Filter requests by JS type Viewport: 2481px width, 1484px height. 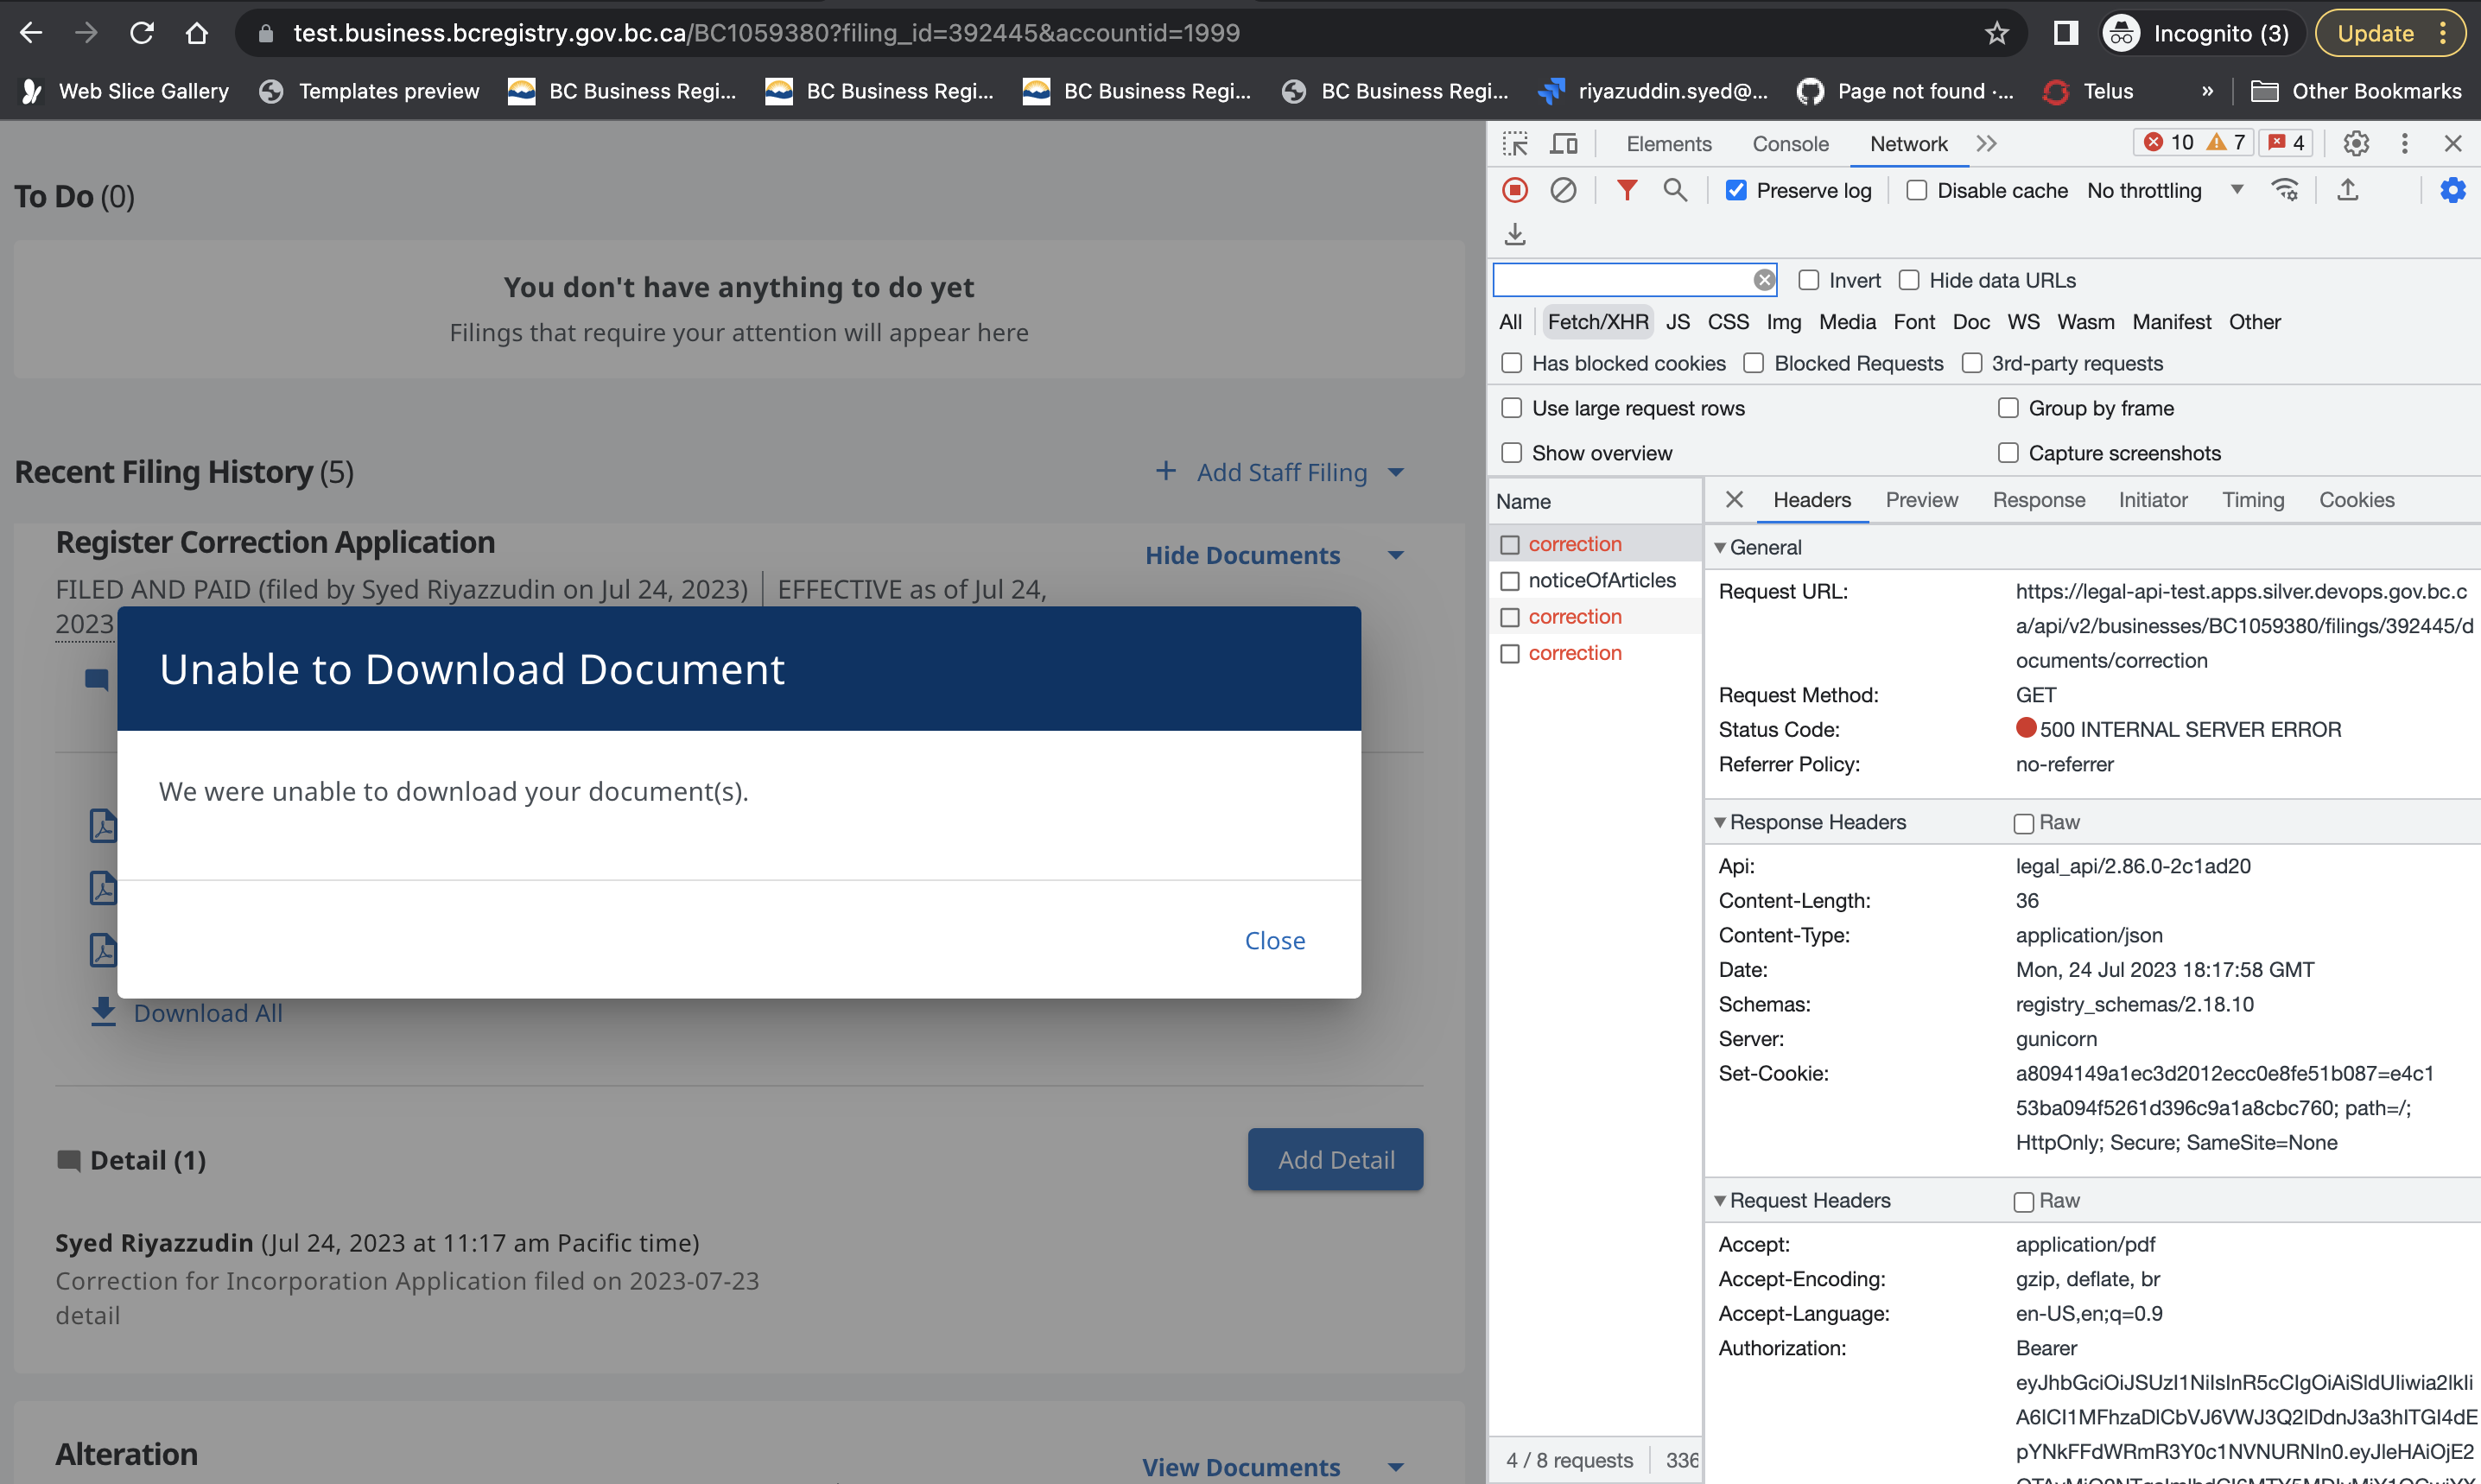[x=1677, y=322]
